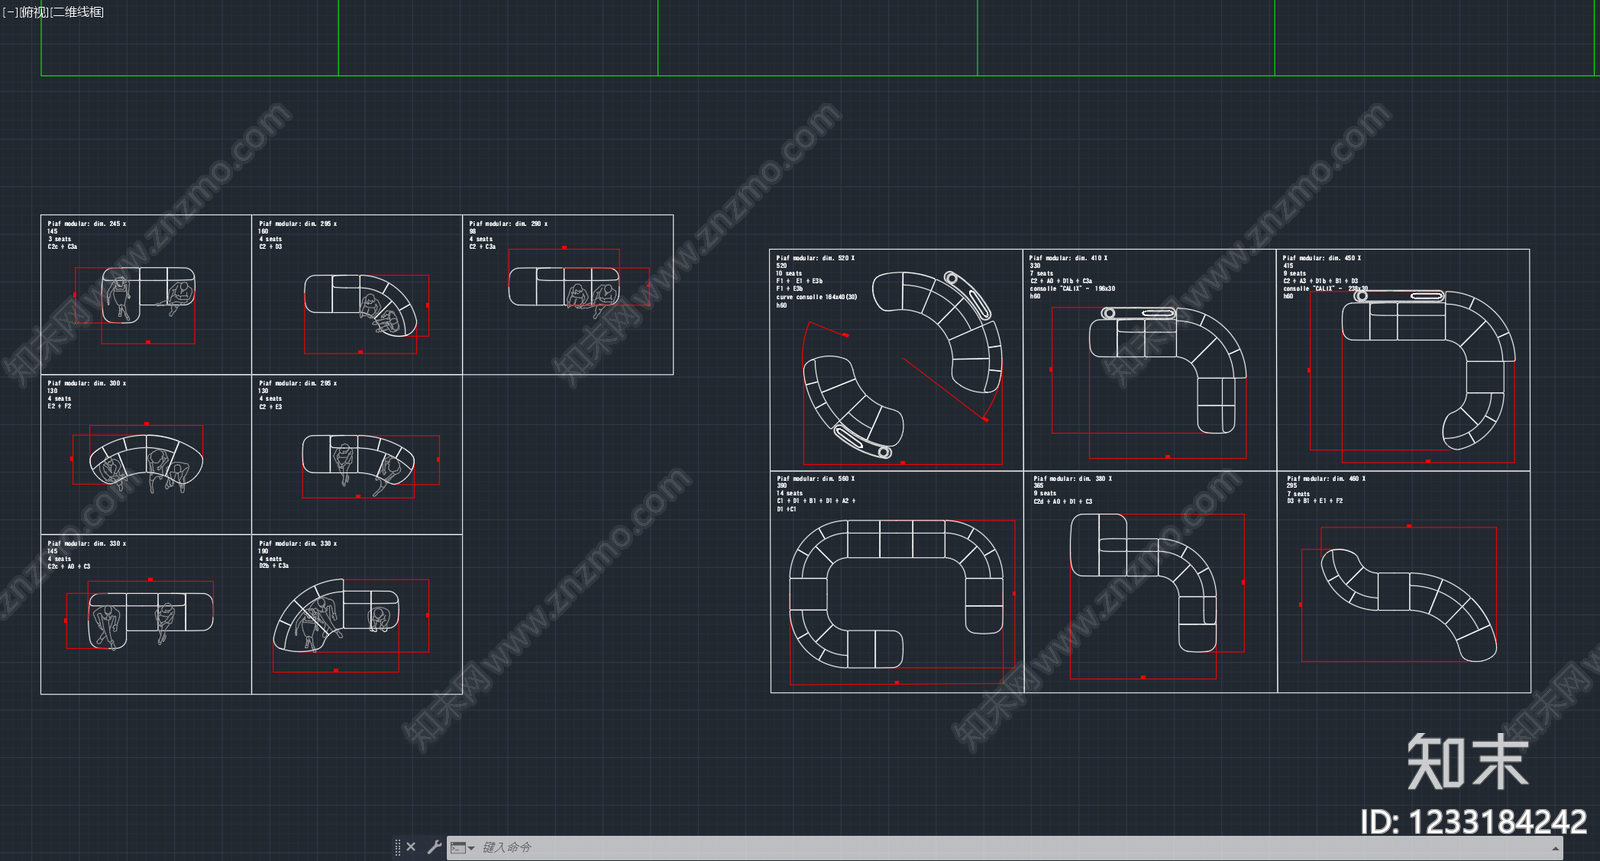This screenshot has width=1600, height=861.
Task: Select the 'Piaf modular: dim. 560 X' label
Action: tap(815, 479)
